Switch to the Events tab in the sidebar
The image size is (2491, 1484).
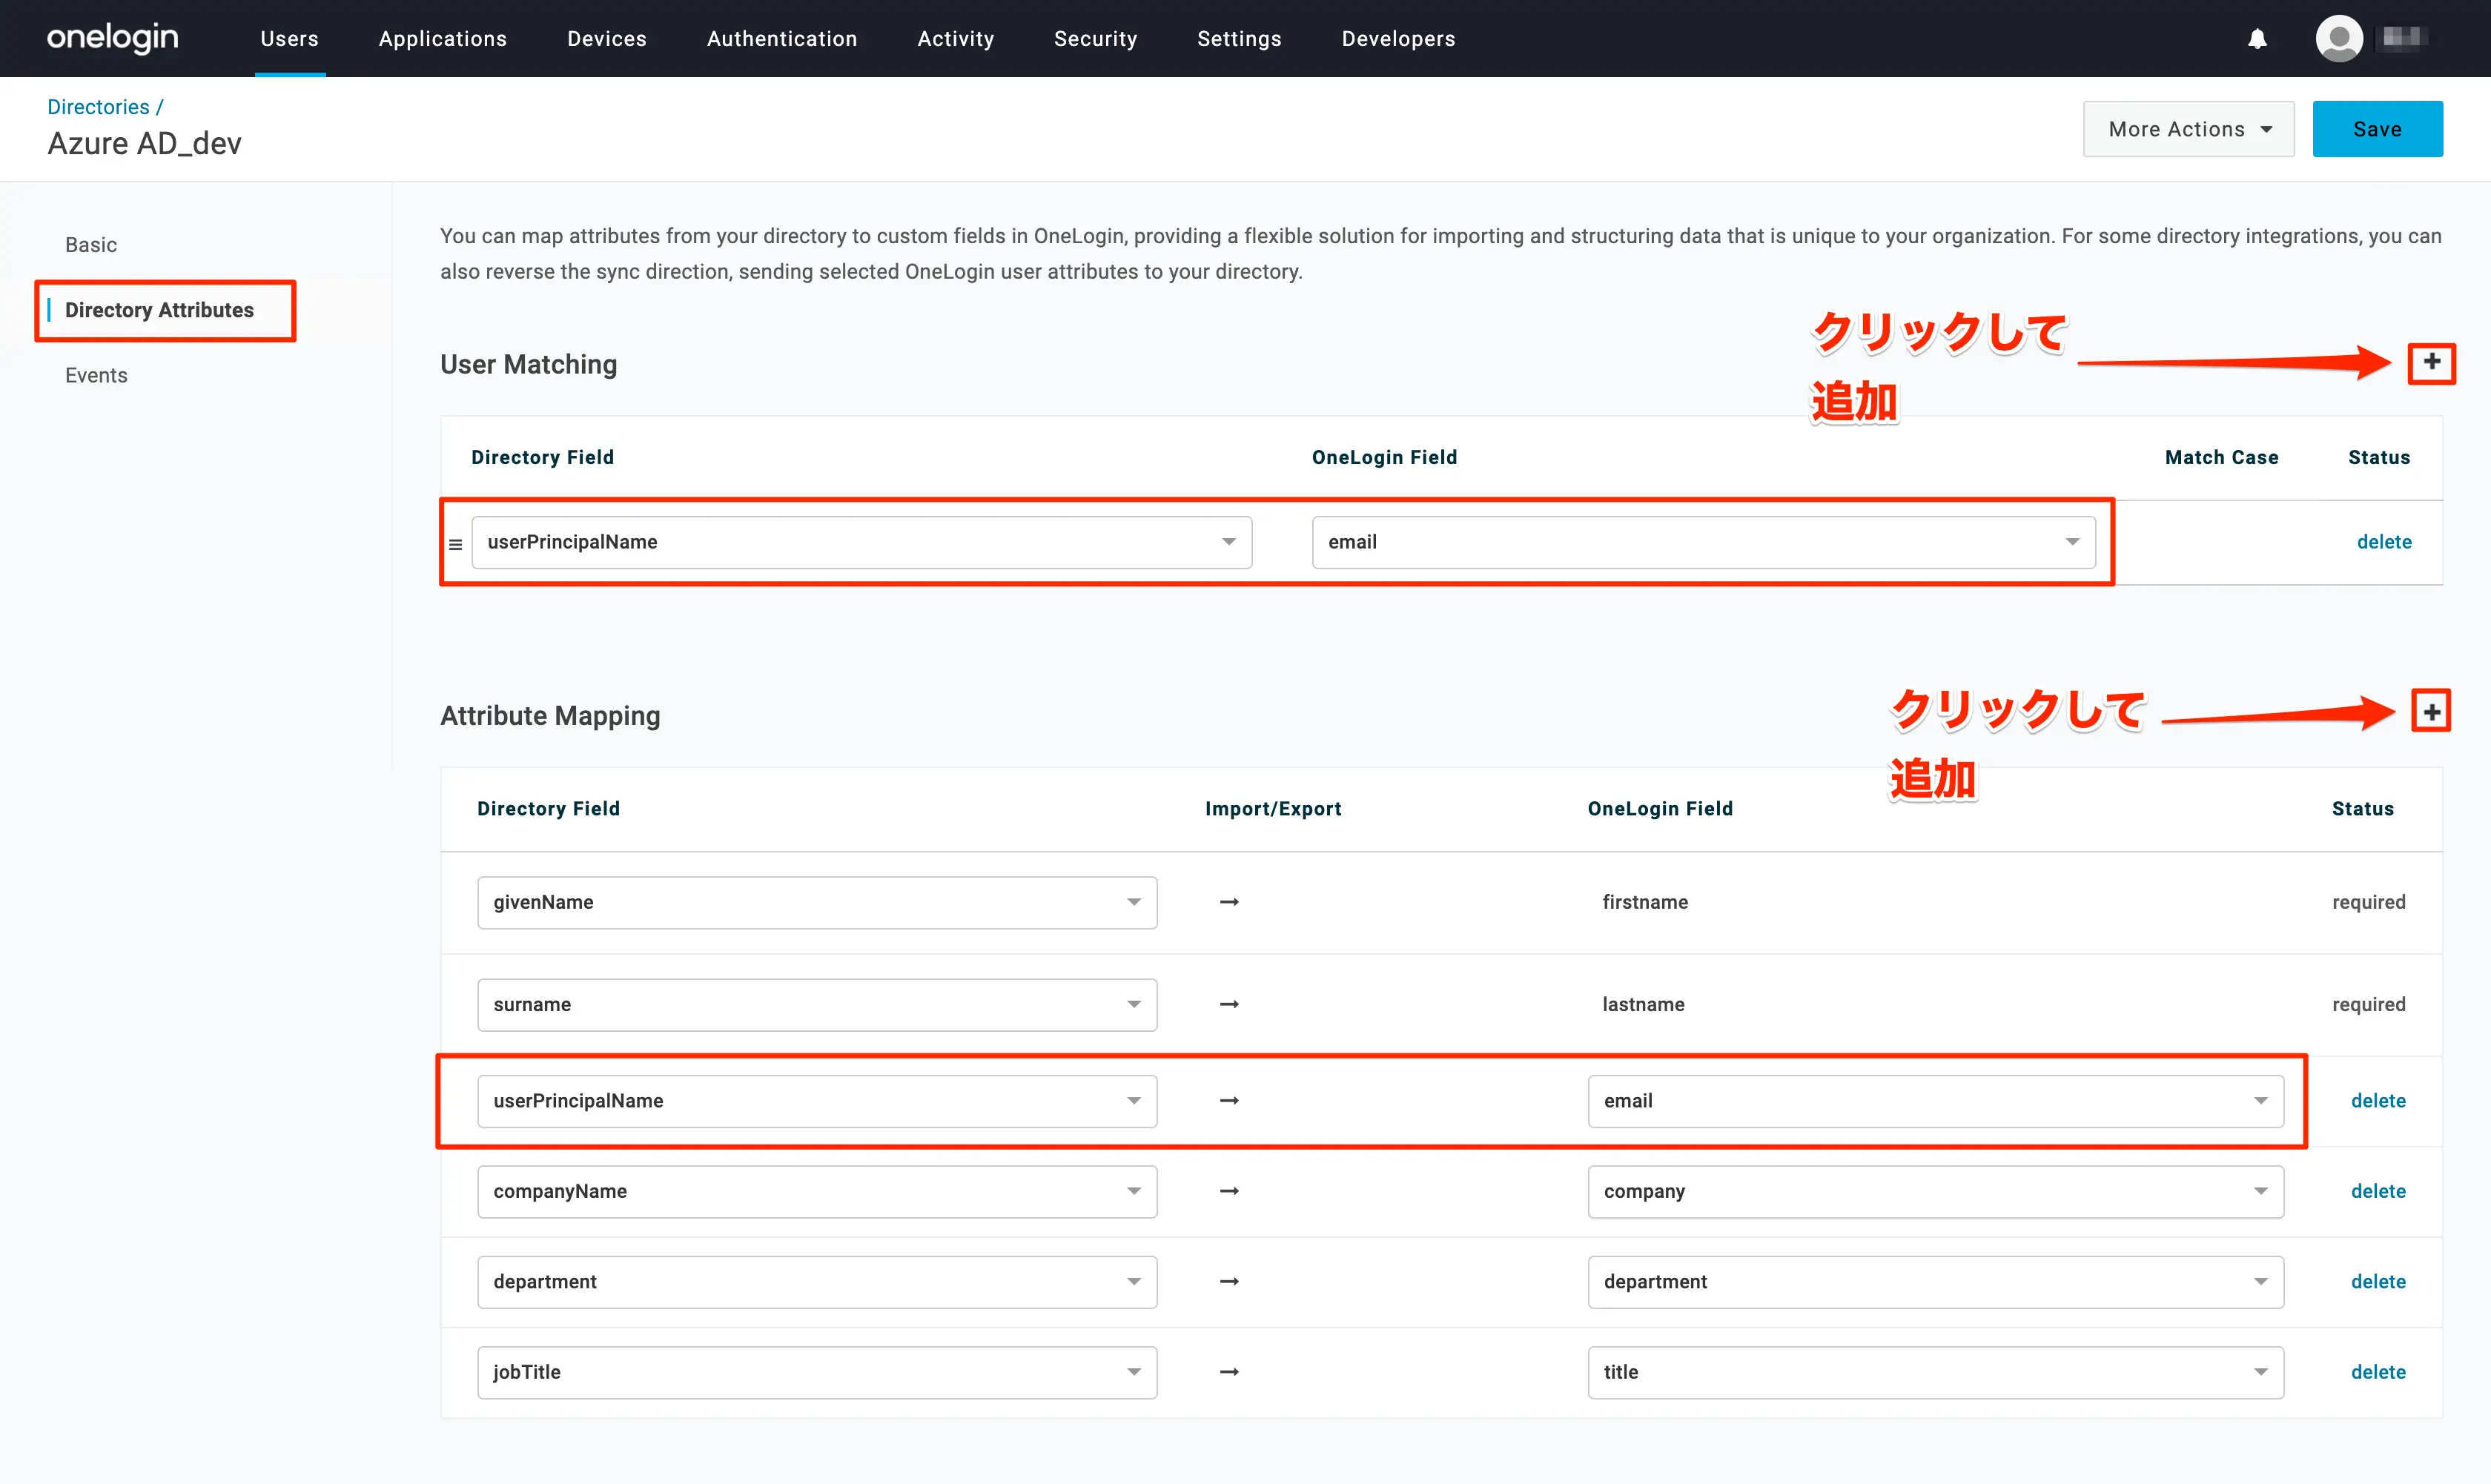coord(96,375)
